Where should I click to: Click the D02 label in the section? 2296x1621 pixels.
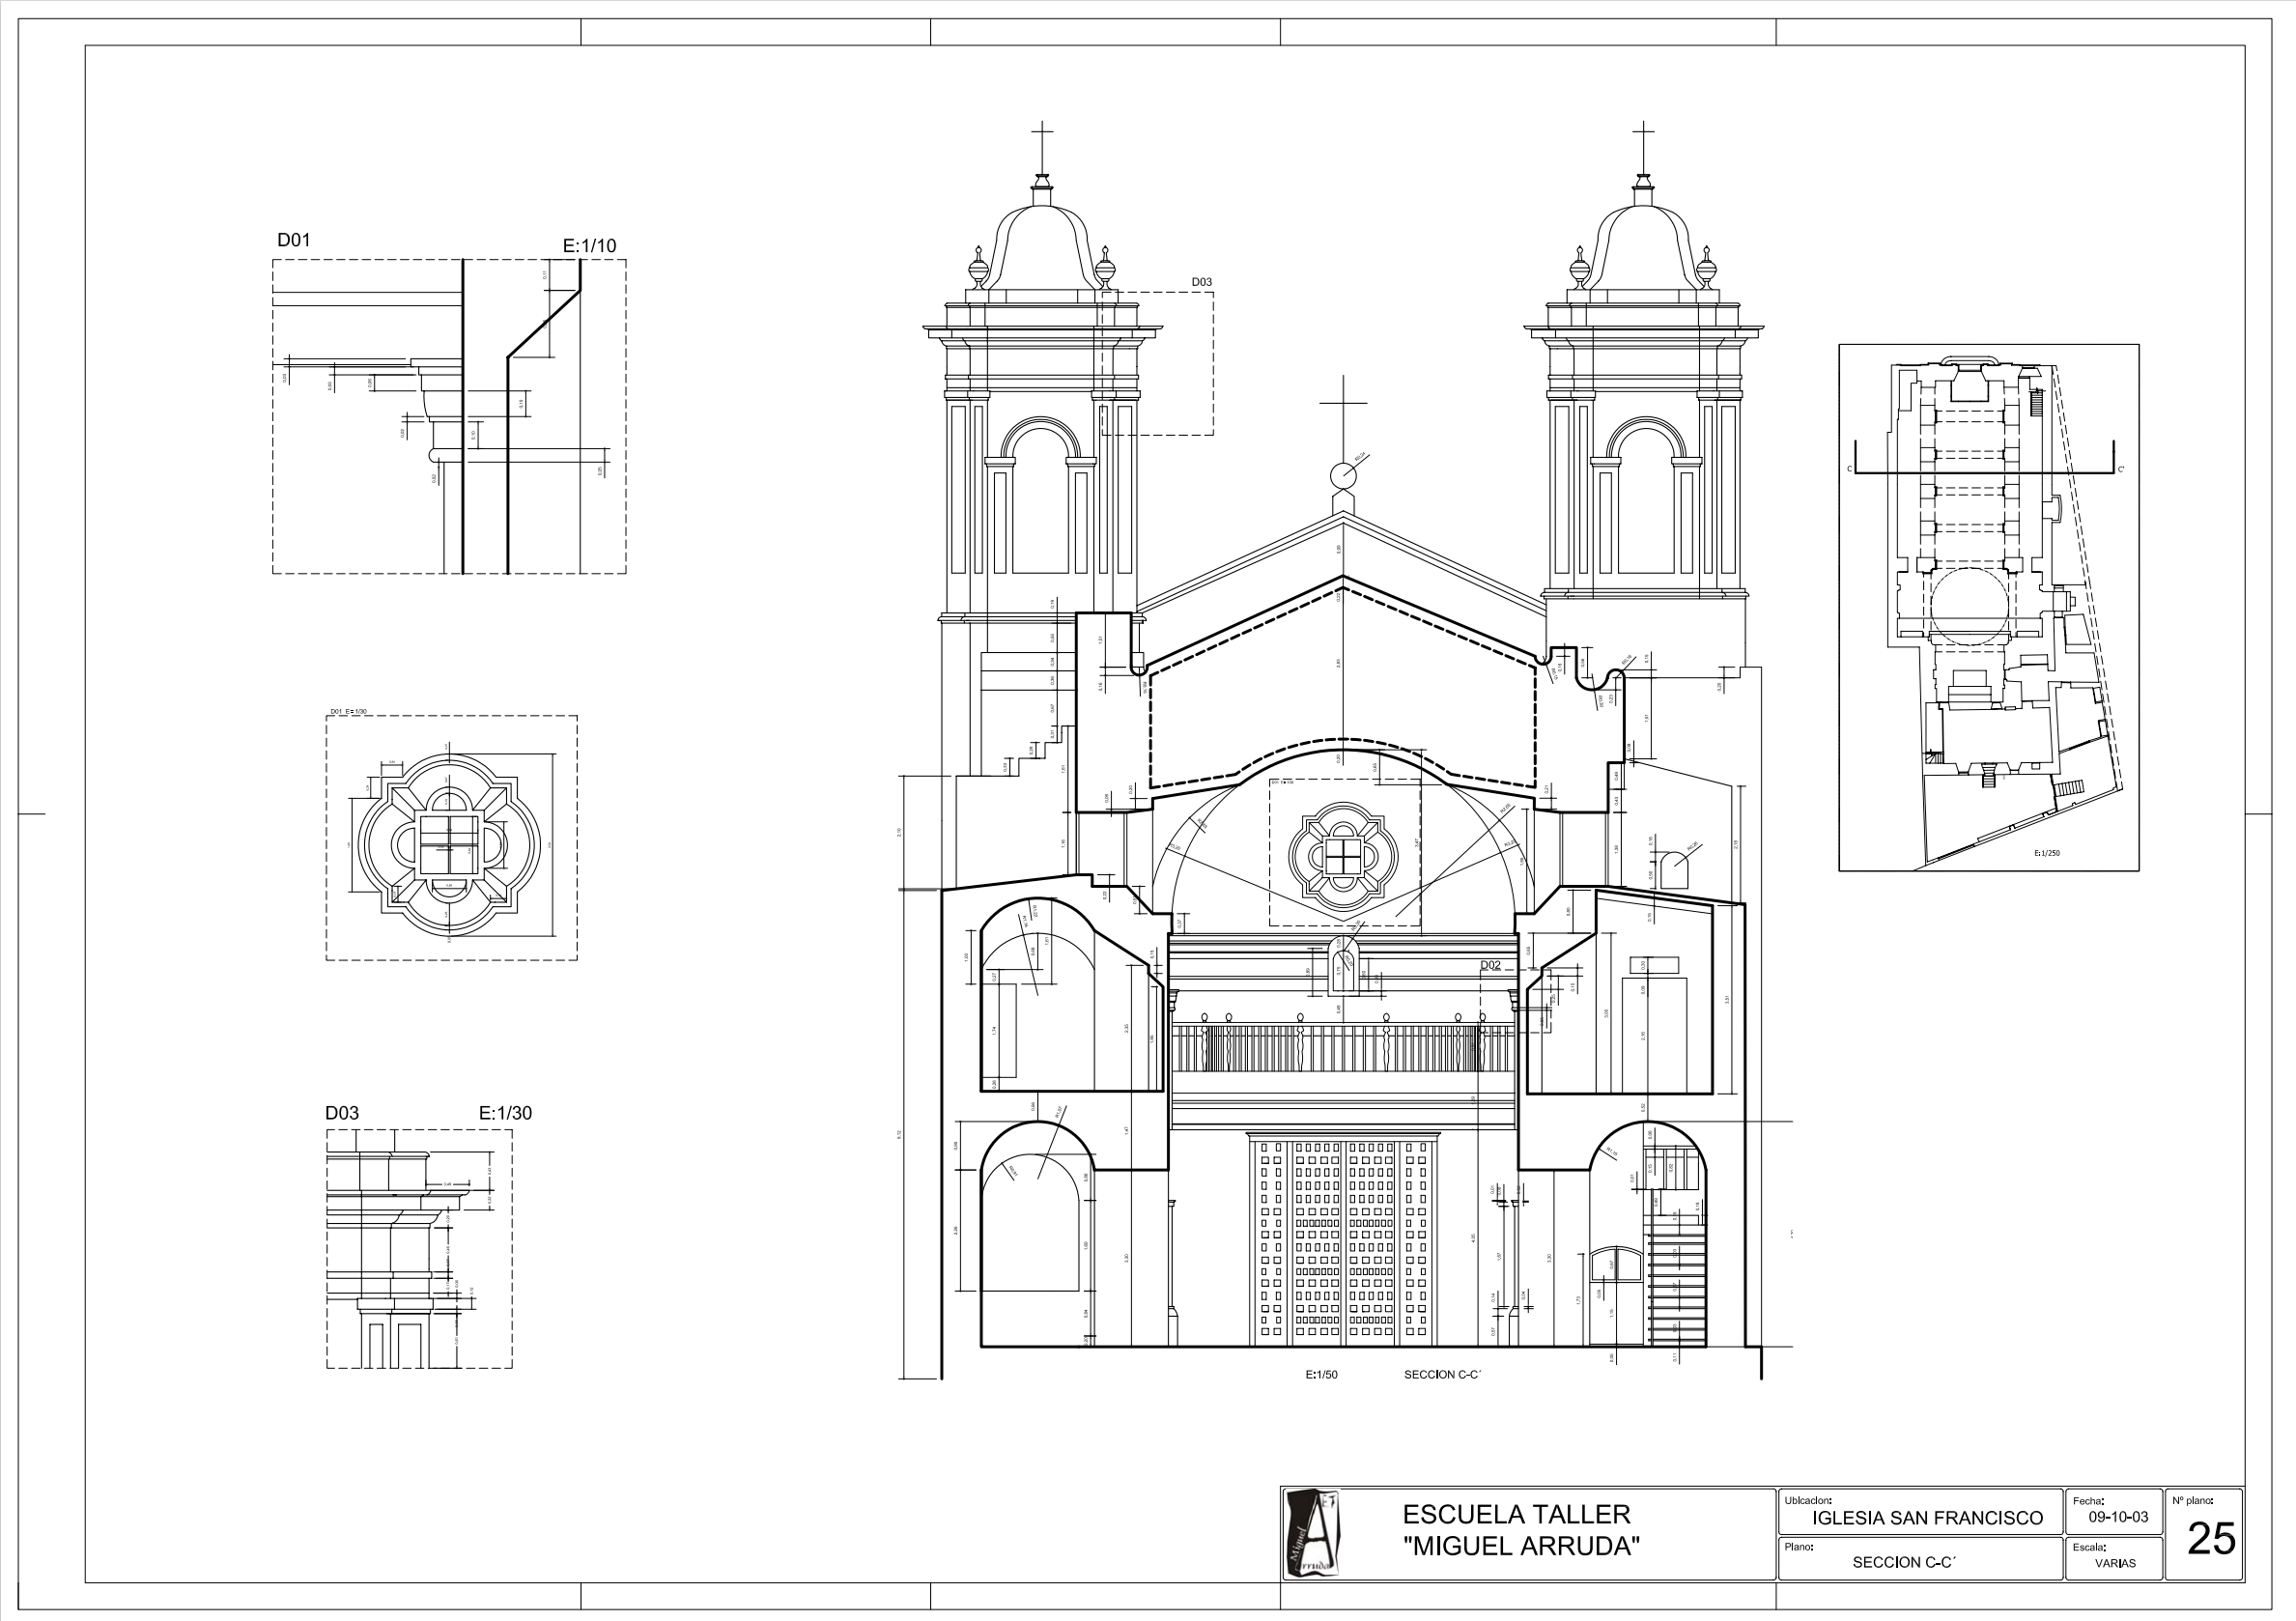point(1490,965)
